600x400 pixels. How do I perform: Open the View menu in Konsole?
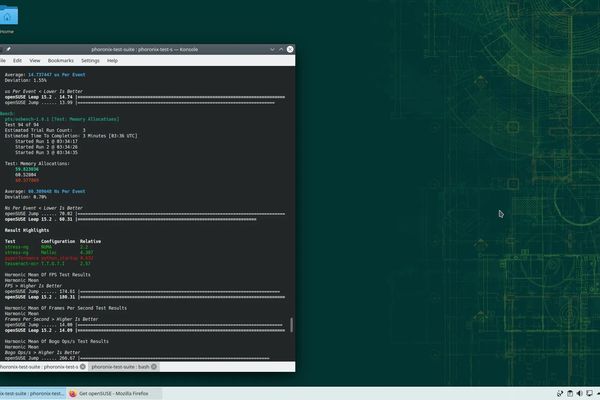point(34,60)
